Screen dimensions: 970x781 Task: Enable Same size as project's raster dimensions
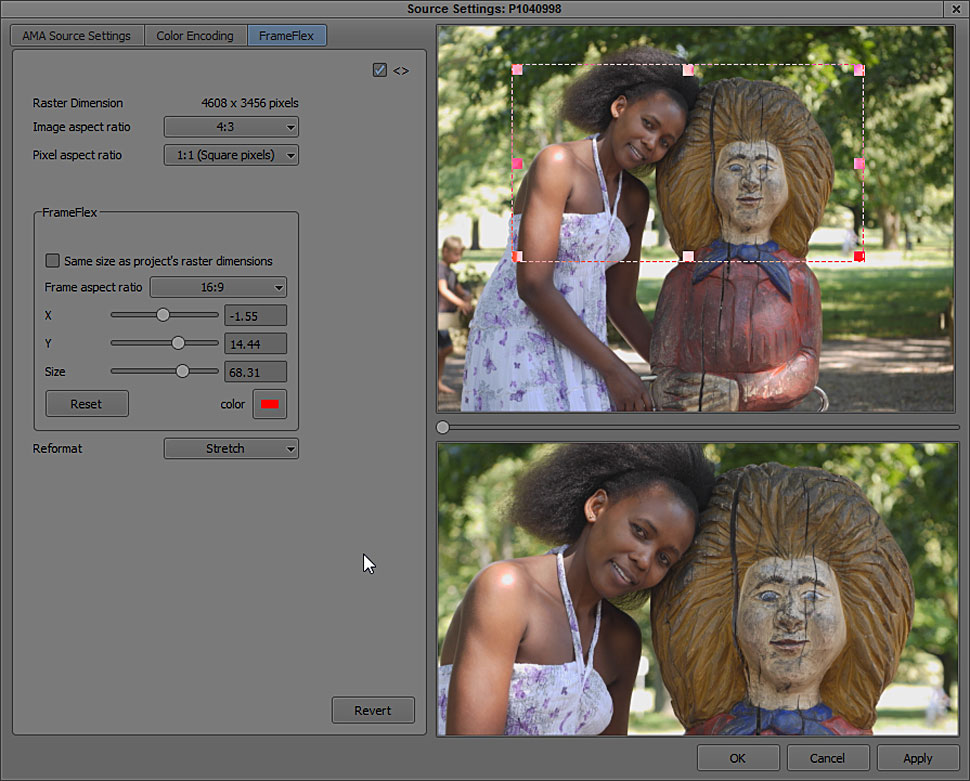coord(52,261)
